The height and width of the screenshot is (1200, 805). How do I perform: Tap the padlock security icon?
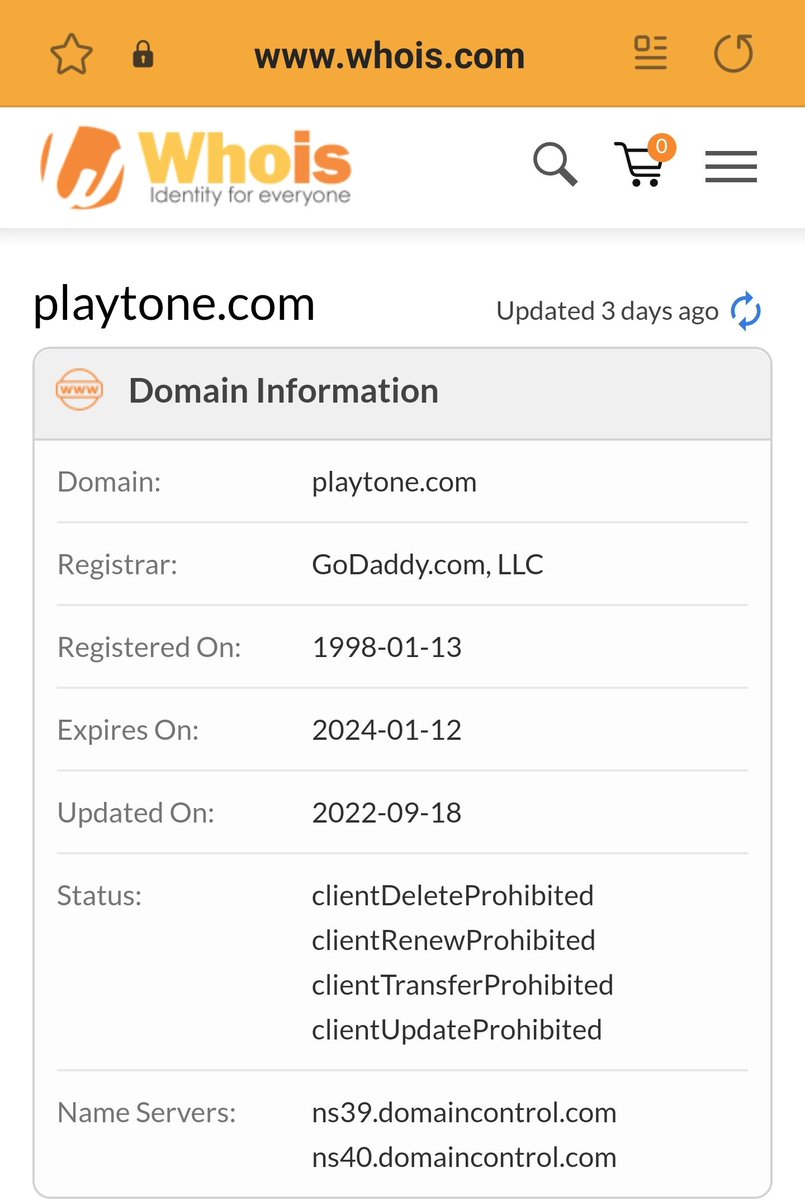143,55
